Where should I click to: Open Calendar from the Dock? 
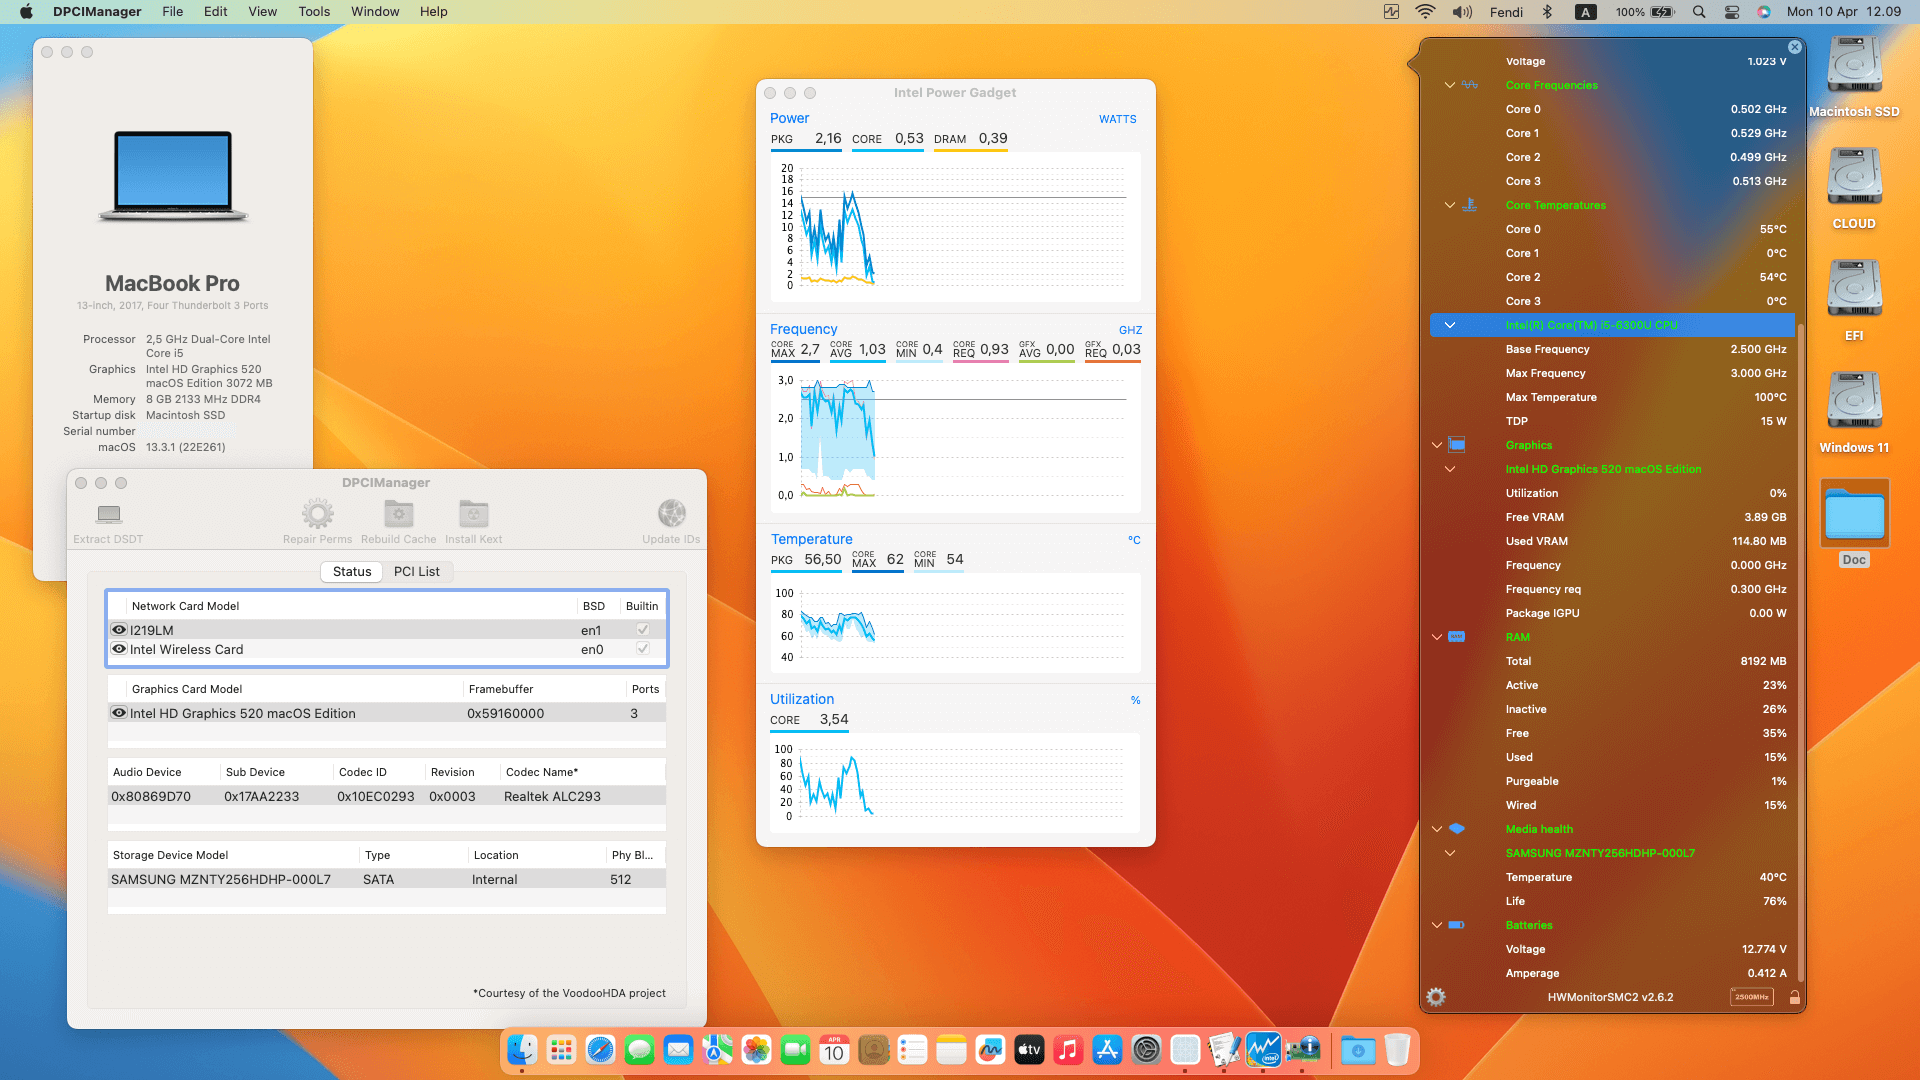coord(834,1050)
